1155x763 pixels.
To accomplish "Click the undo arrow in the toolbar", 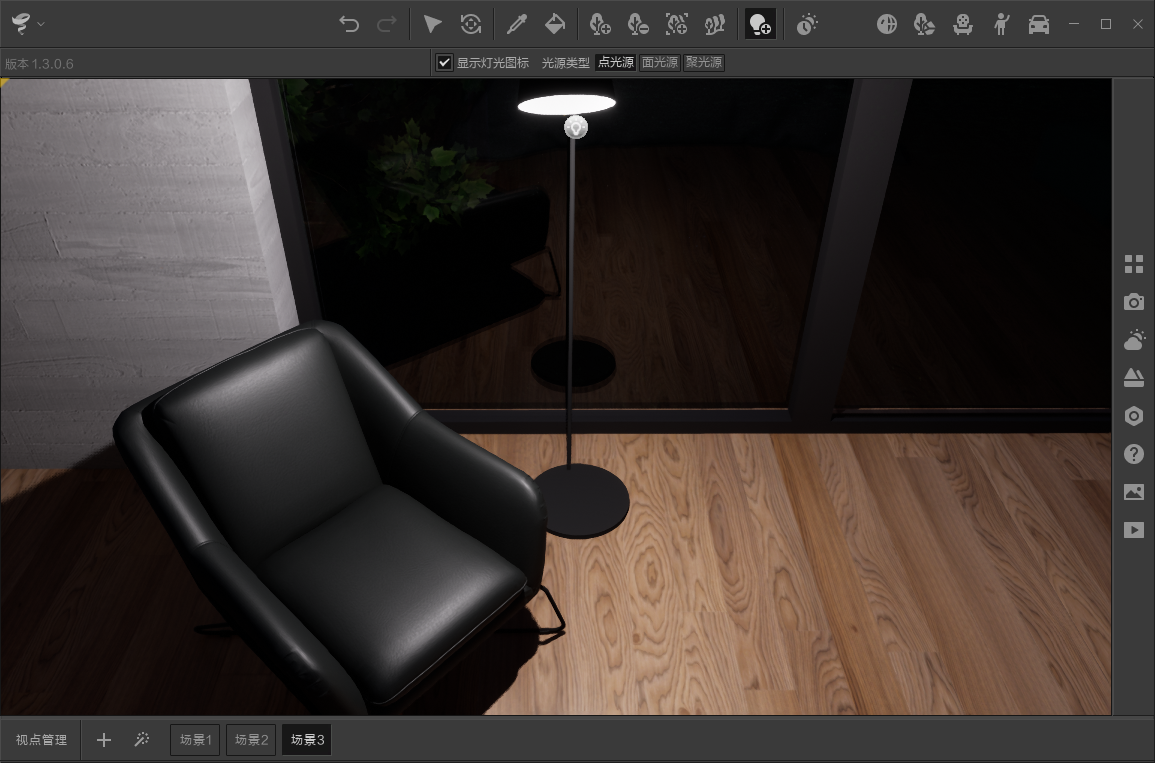I will click(x=349, y=23).
